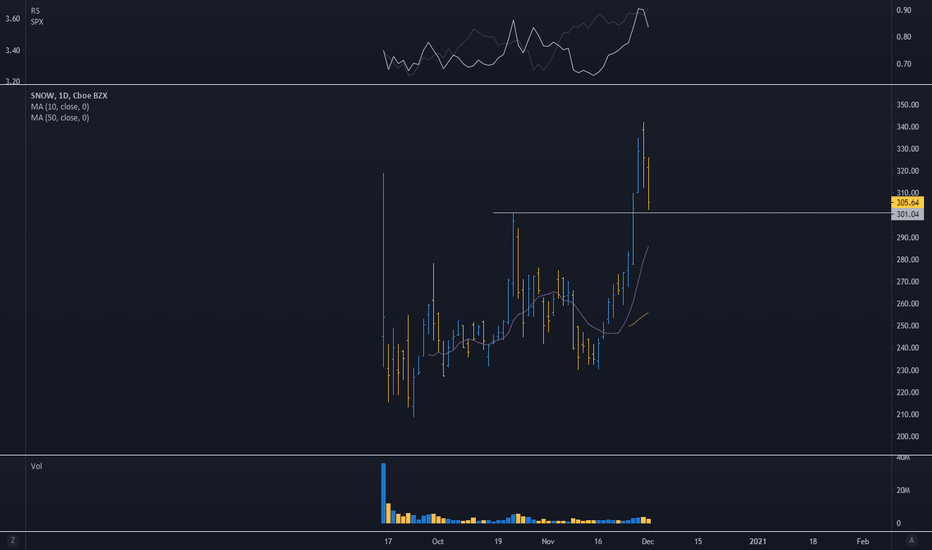Select the MA (10, close, 0) indicator label
The height and width of the screenshot is (550, 932).
pyautogui.click(x=60, y=107)
